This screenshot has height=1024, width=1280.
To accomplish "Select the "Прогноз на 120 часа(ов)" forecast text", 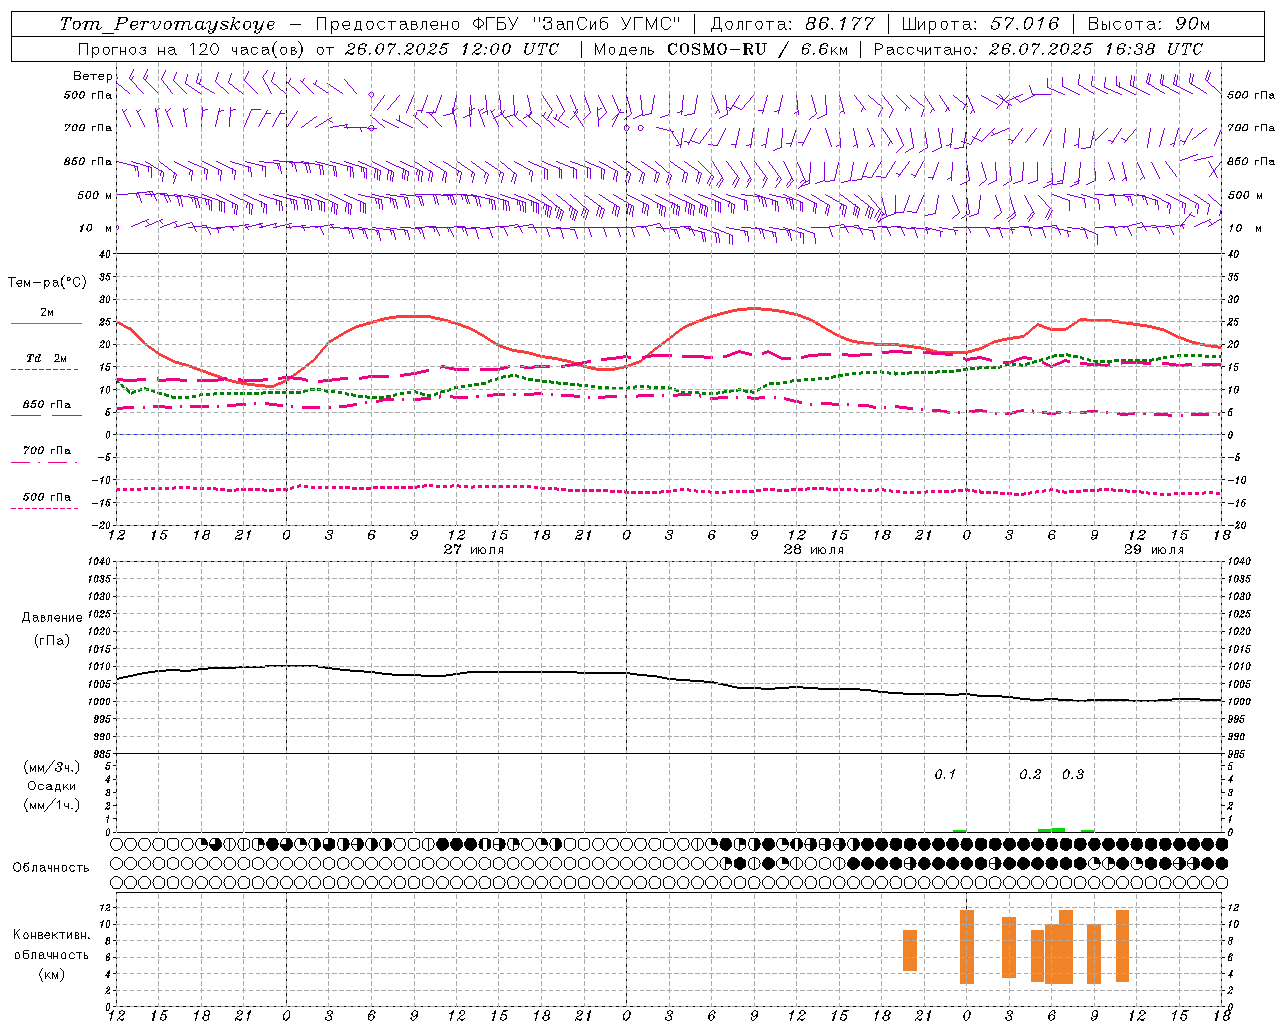I will coord(192,49).
